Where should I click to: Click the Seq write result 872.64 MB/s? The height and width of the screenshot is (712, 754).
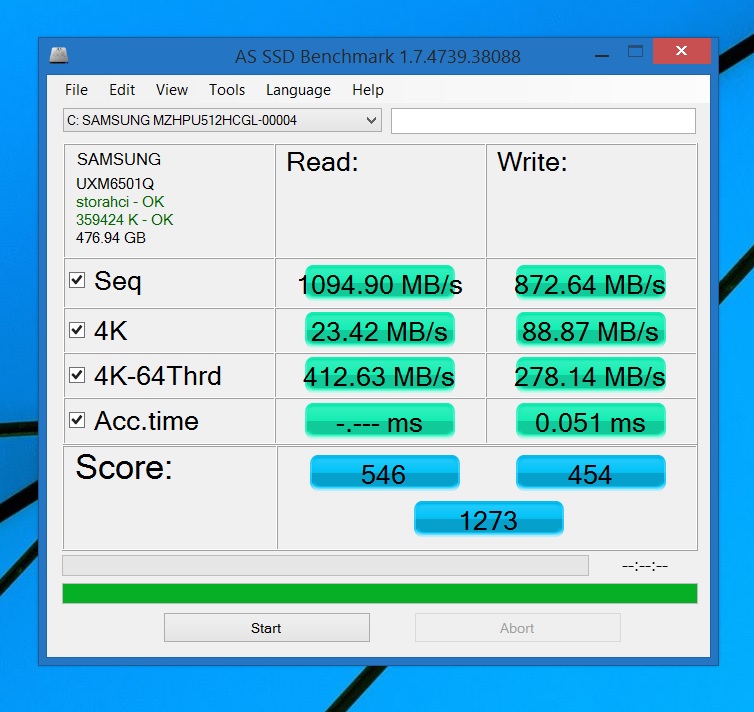pos(590,284)
